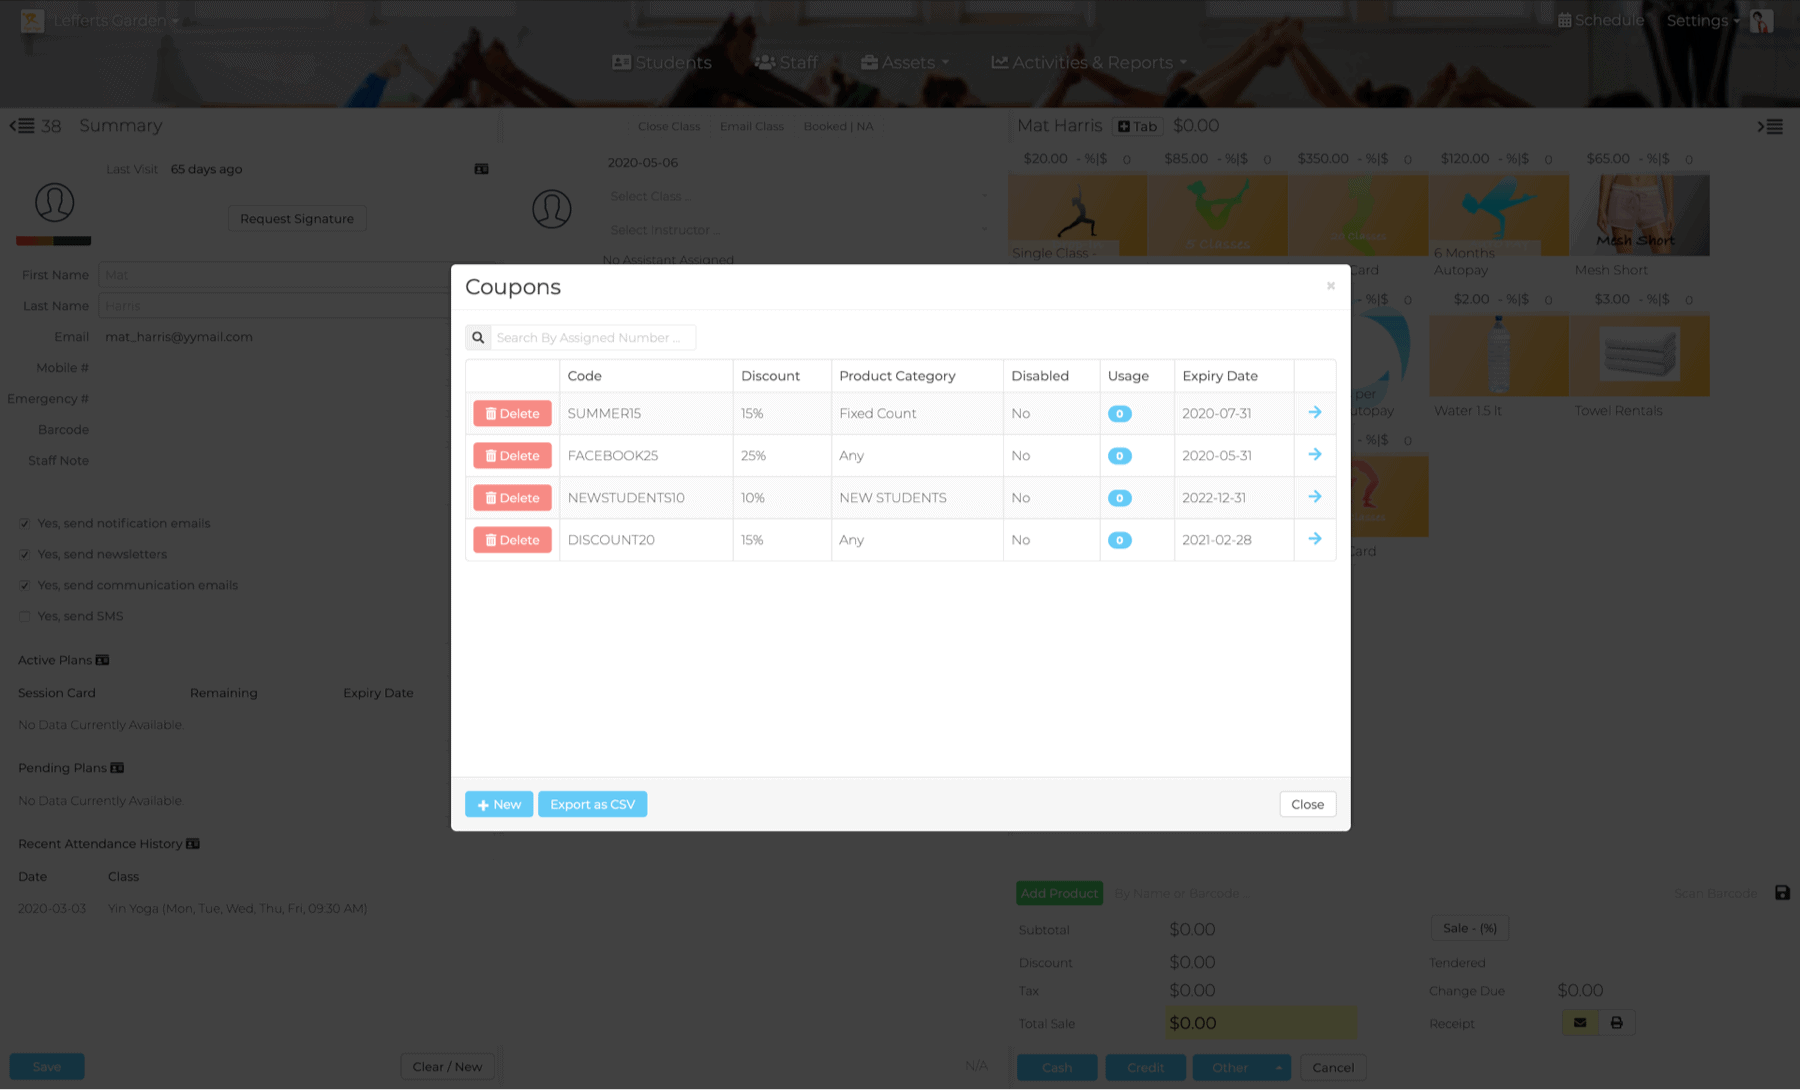Toggle the right-side panel list icon

[1770, 126]
